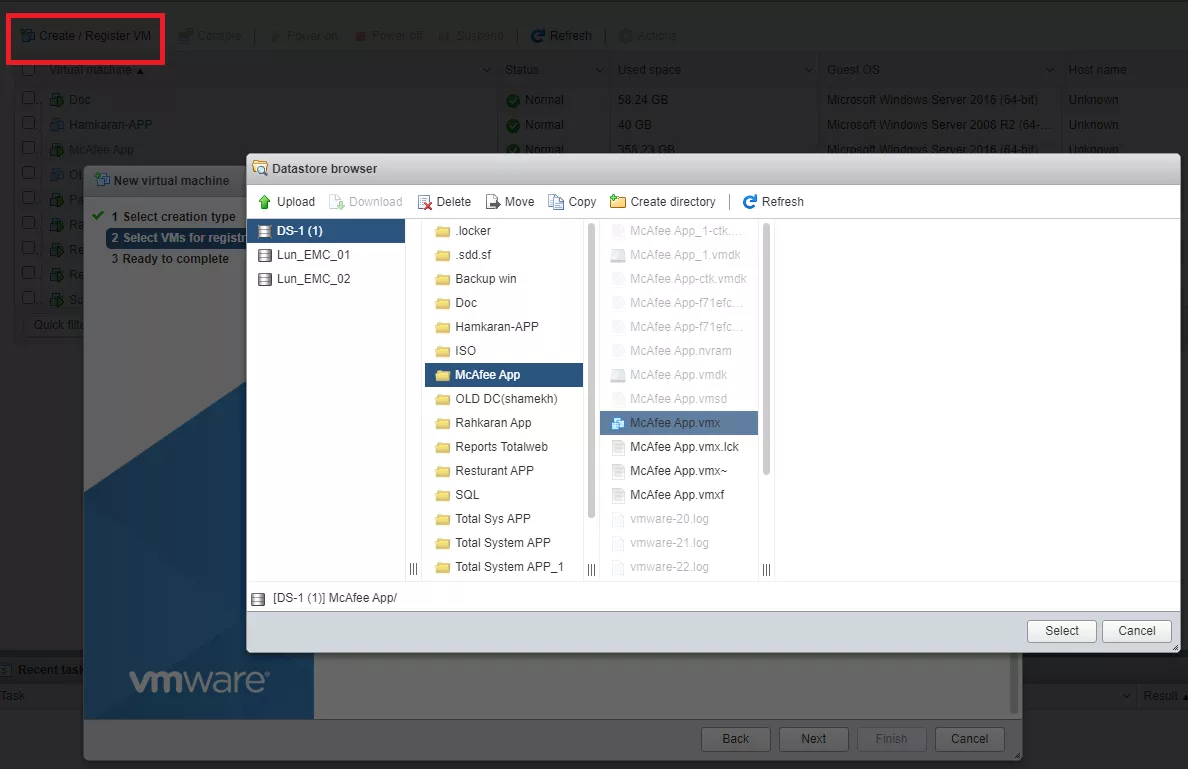Click the Total Sys APP folder icon

pos(442,520)
